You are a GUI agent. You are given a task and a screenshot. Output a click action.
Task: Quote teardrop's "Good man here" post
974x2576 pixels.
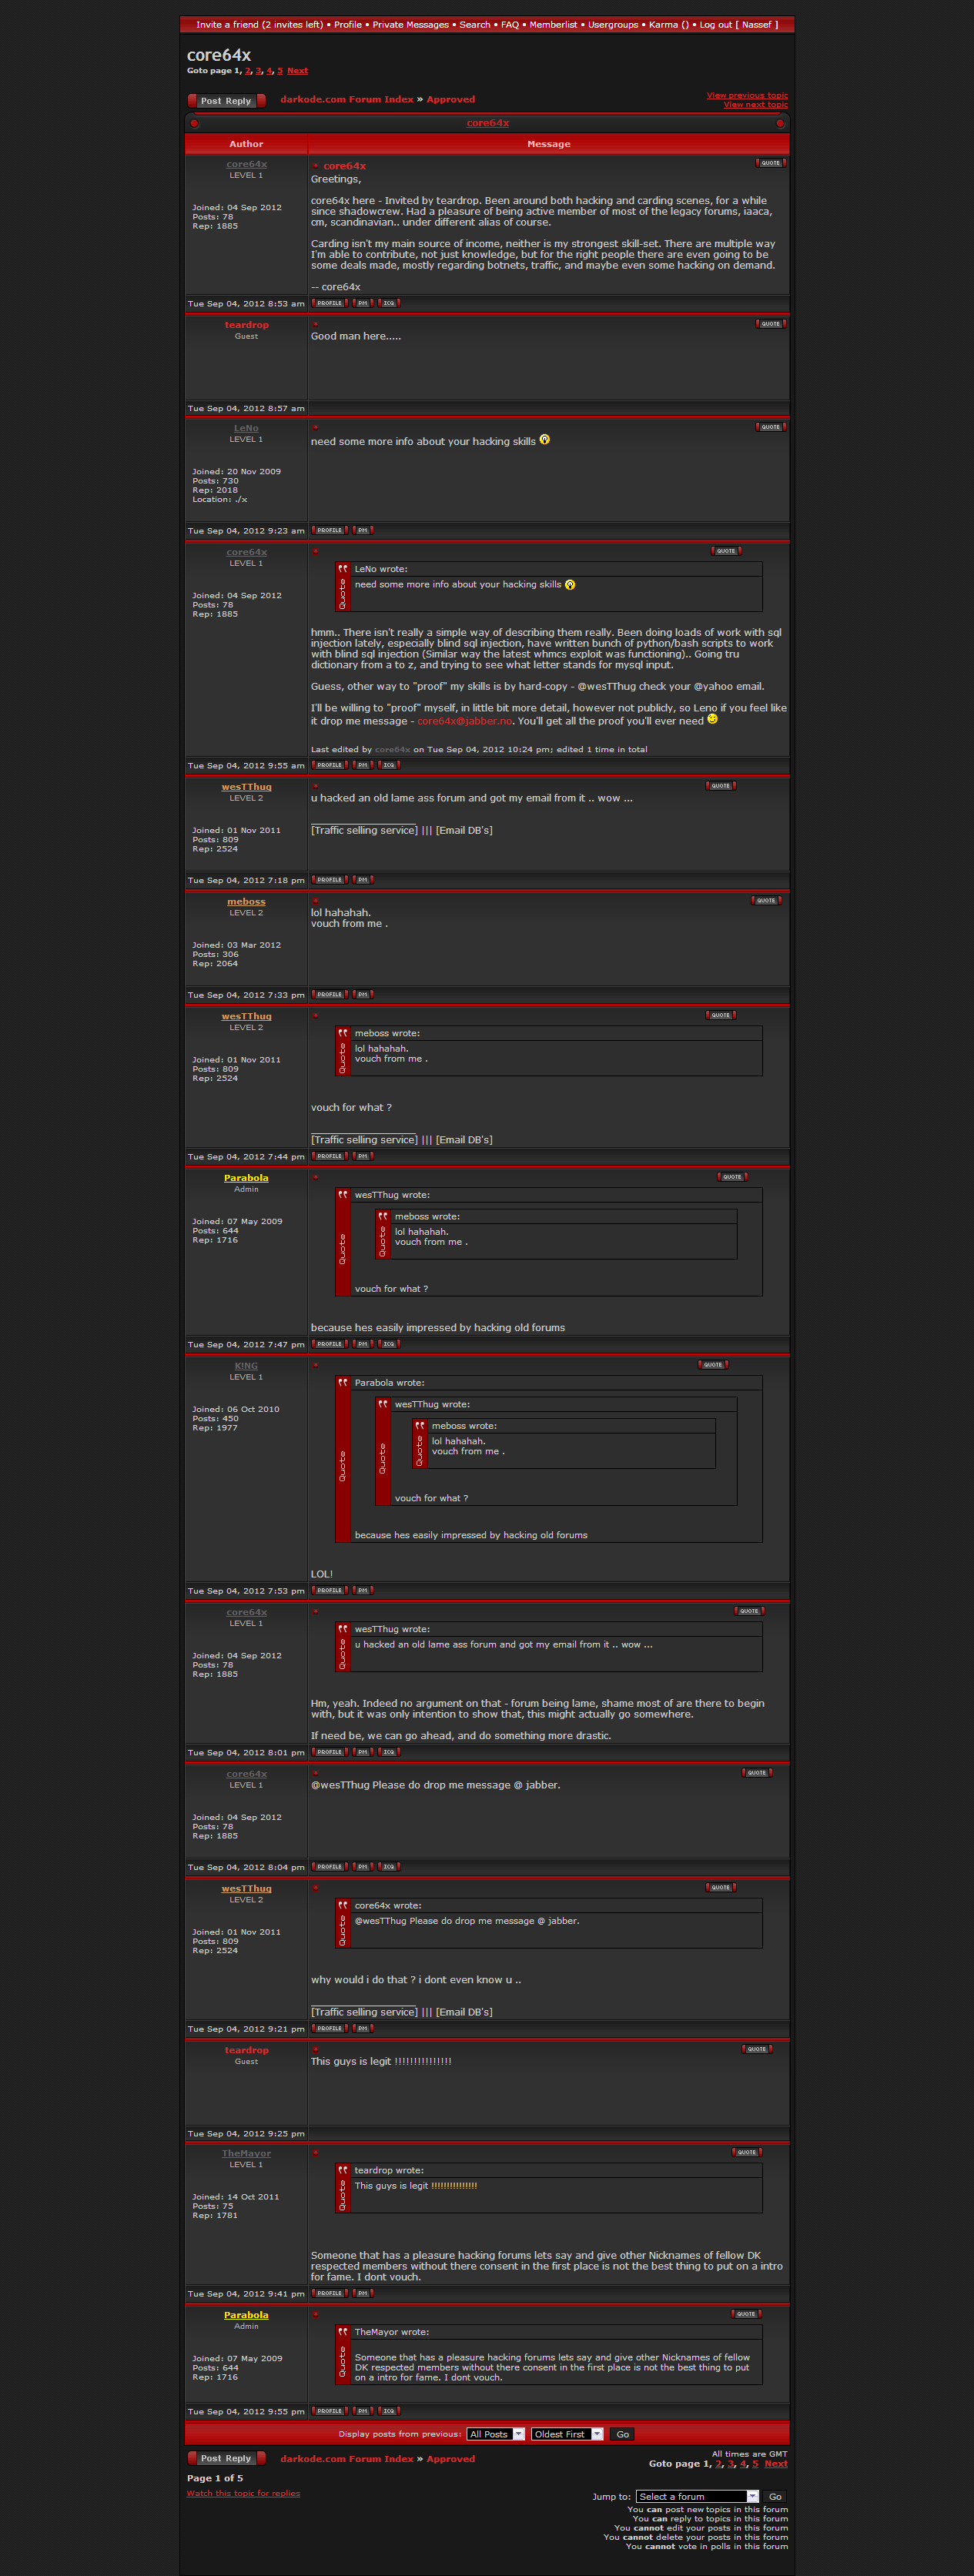[770, 324]
